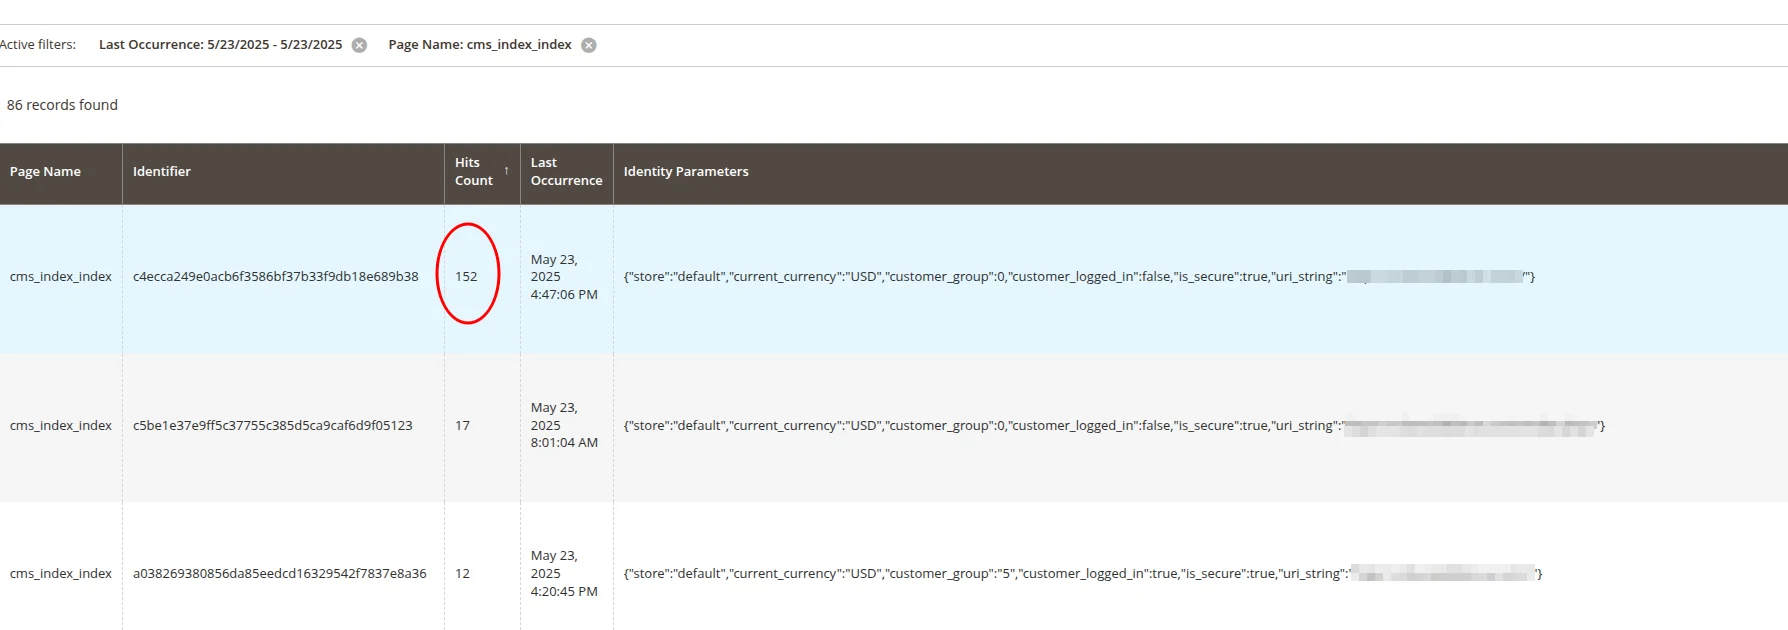Click hits count value 152

(x=466, y=277)
